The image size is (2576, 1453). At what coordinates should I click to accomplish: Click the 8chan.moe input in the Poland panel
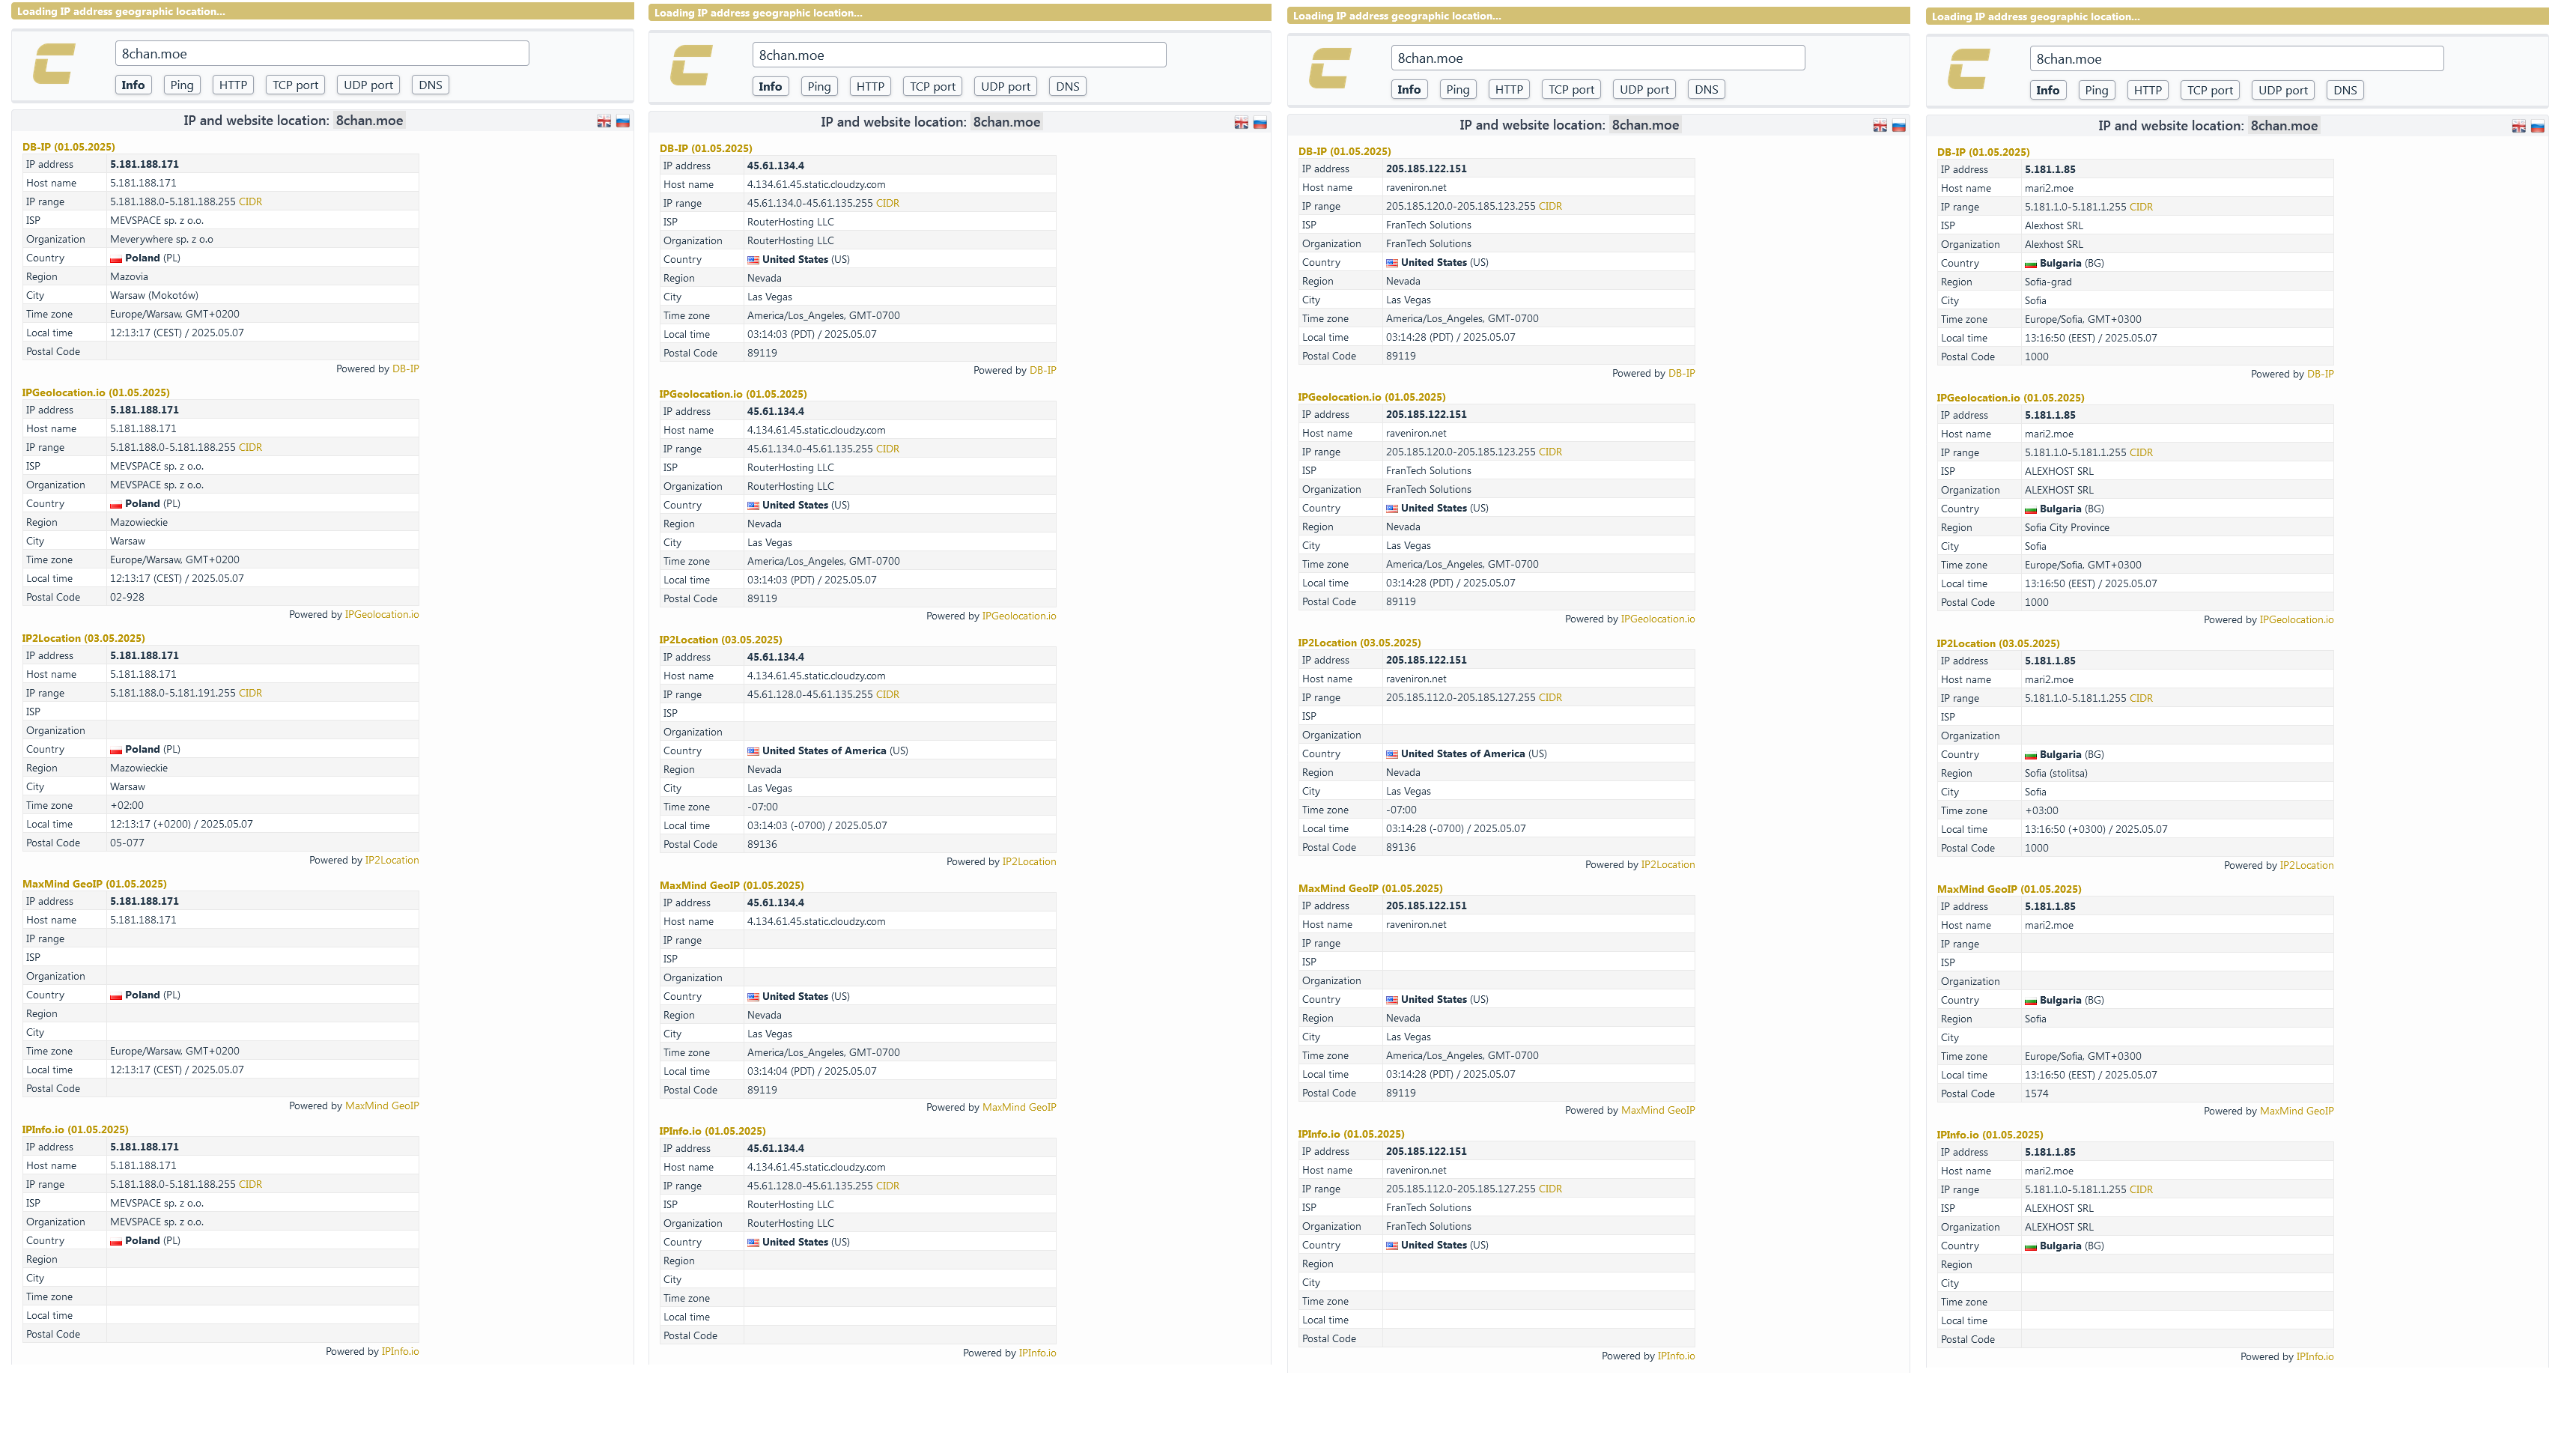point(322,54)
